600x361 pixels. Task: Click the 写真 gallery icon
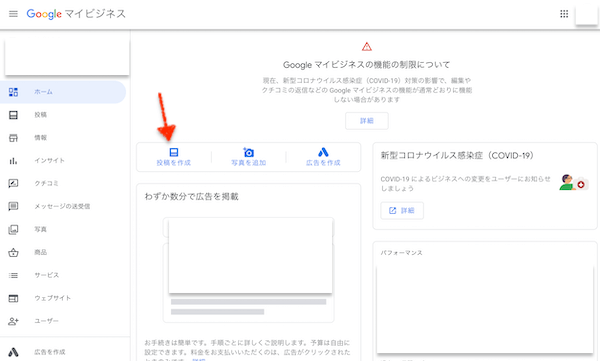13,229
